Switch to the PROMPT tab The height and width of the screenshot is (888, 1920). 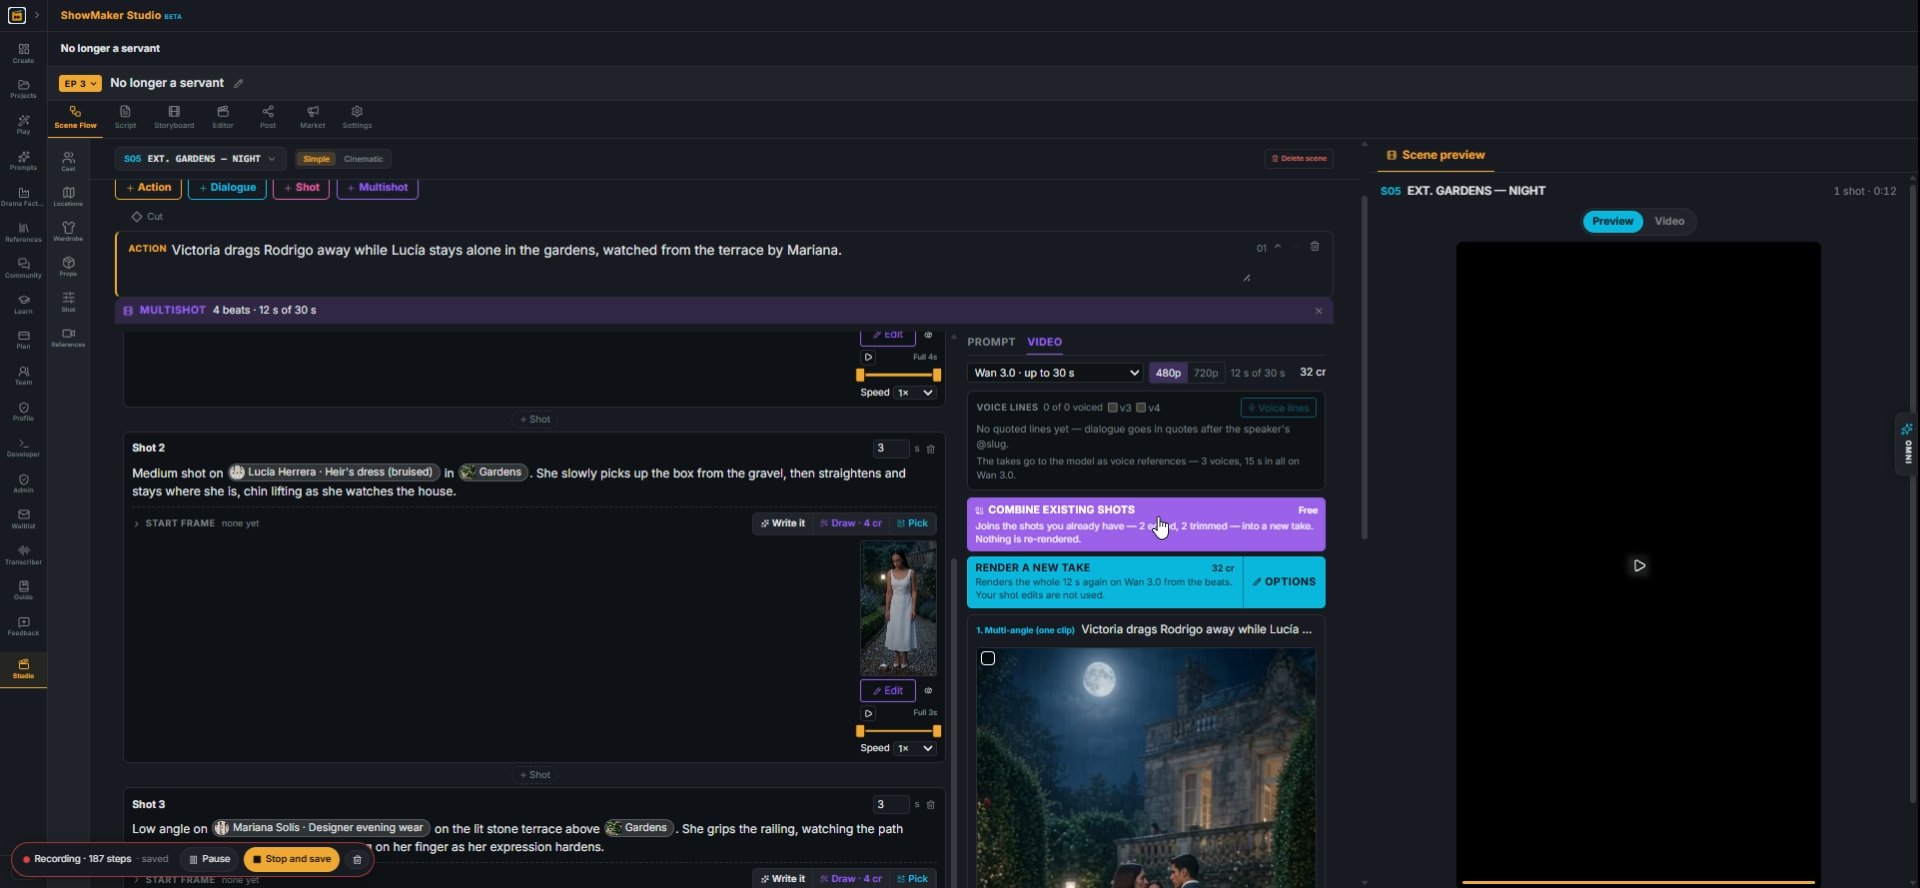click(x=991, y=342)
